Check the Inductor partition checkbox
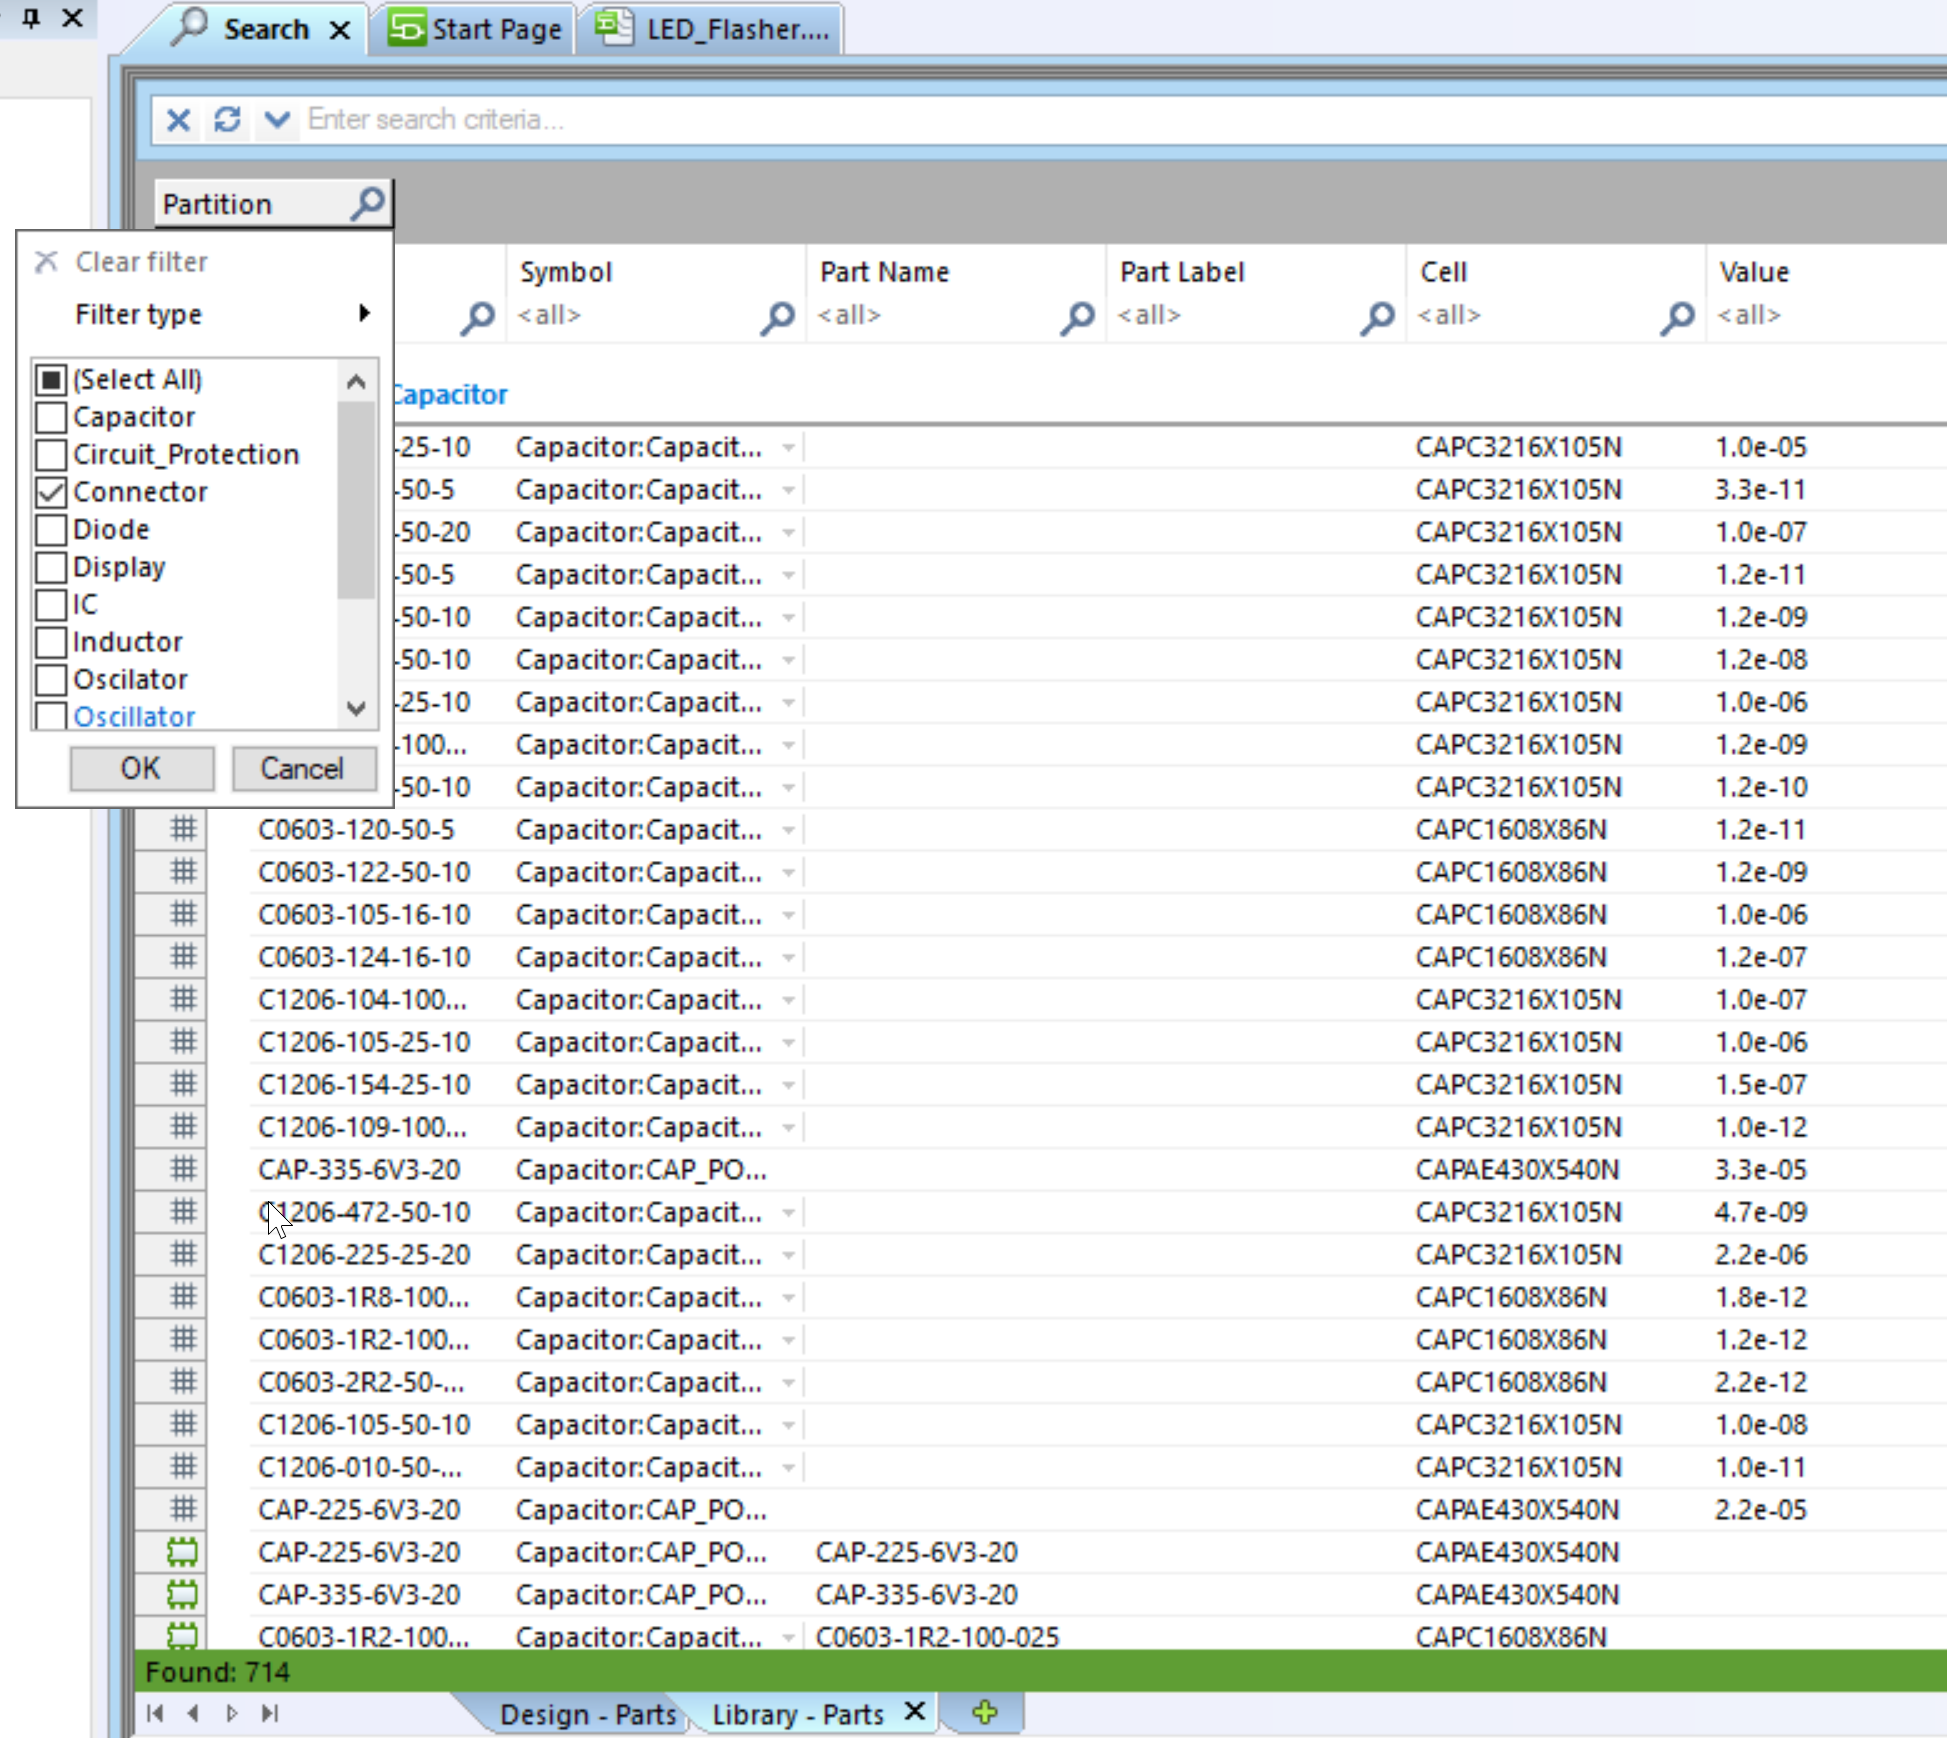 point(51,642)
